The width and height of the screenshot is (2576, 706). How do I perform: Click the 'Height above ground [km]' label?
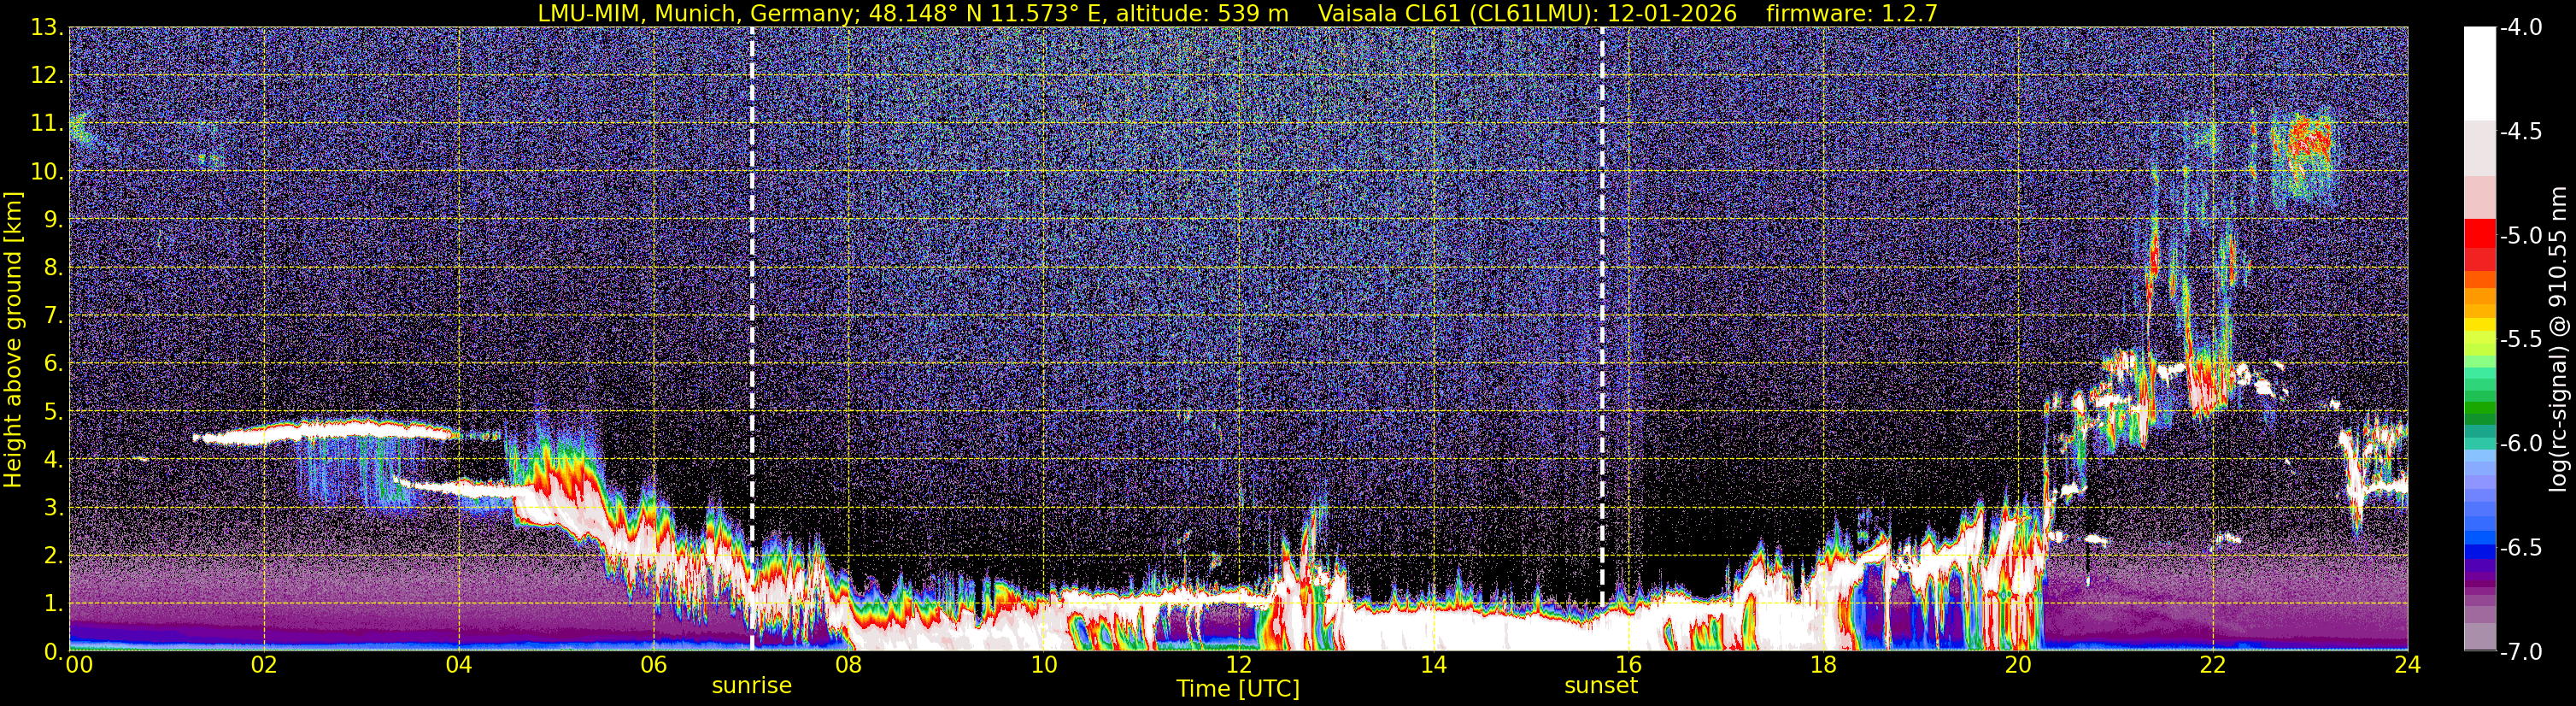(x=13, y=340)
